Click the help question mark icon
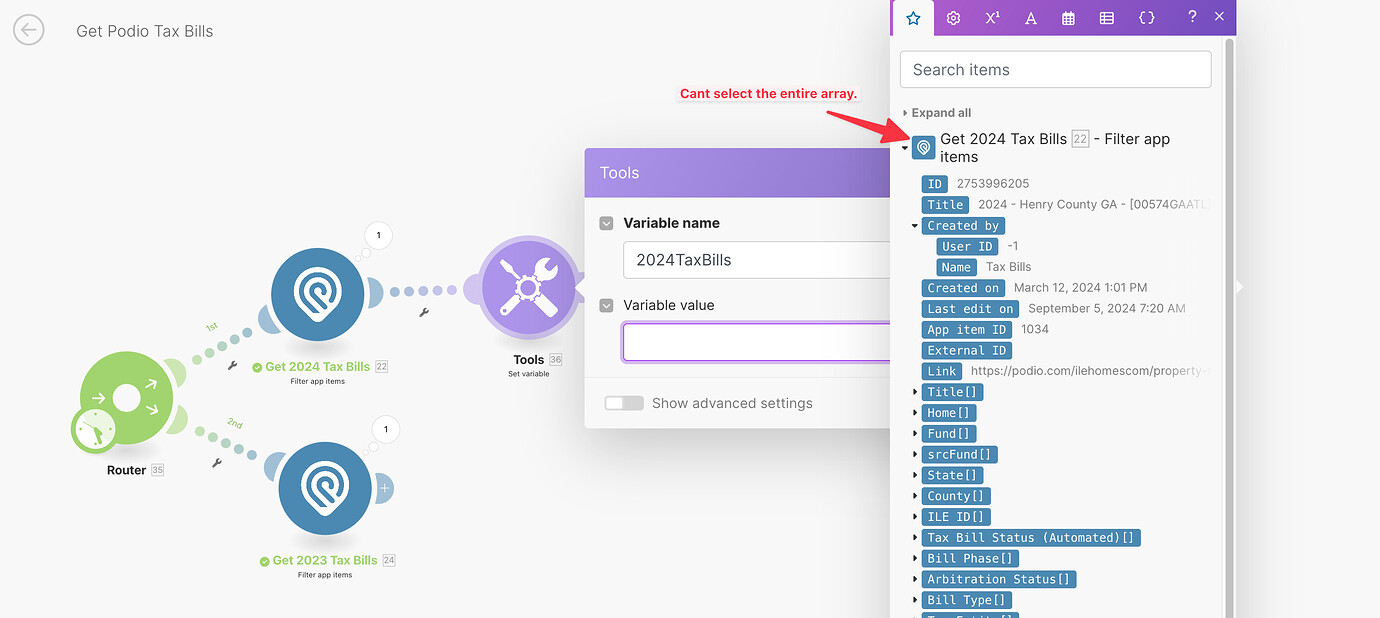Image resolution: width=1380 pixels, height=618 pixels. (1191, 17)
